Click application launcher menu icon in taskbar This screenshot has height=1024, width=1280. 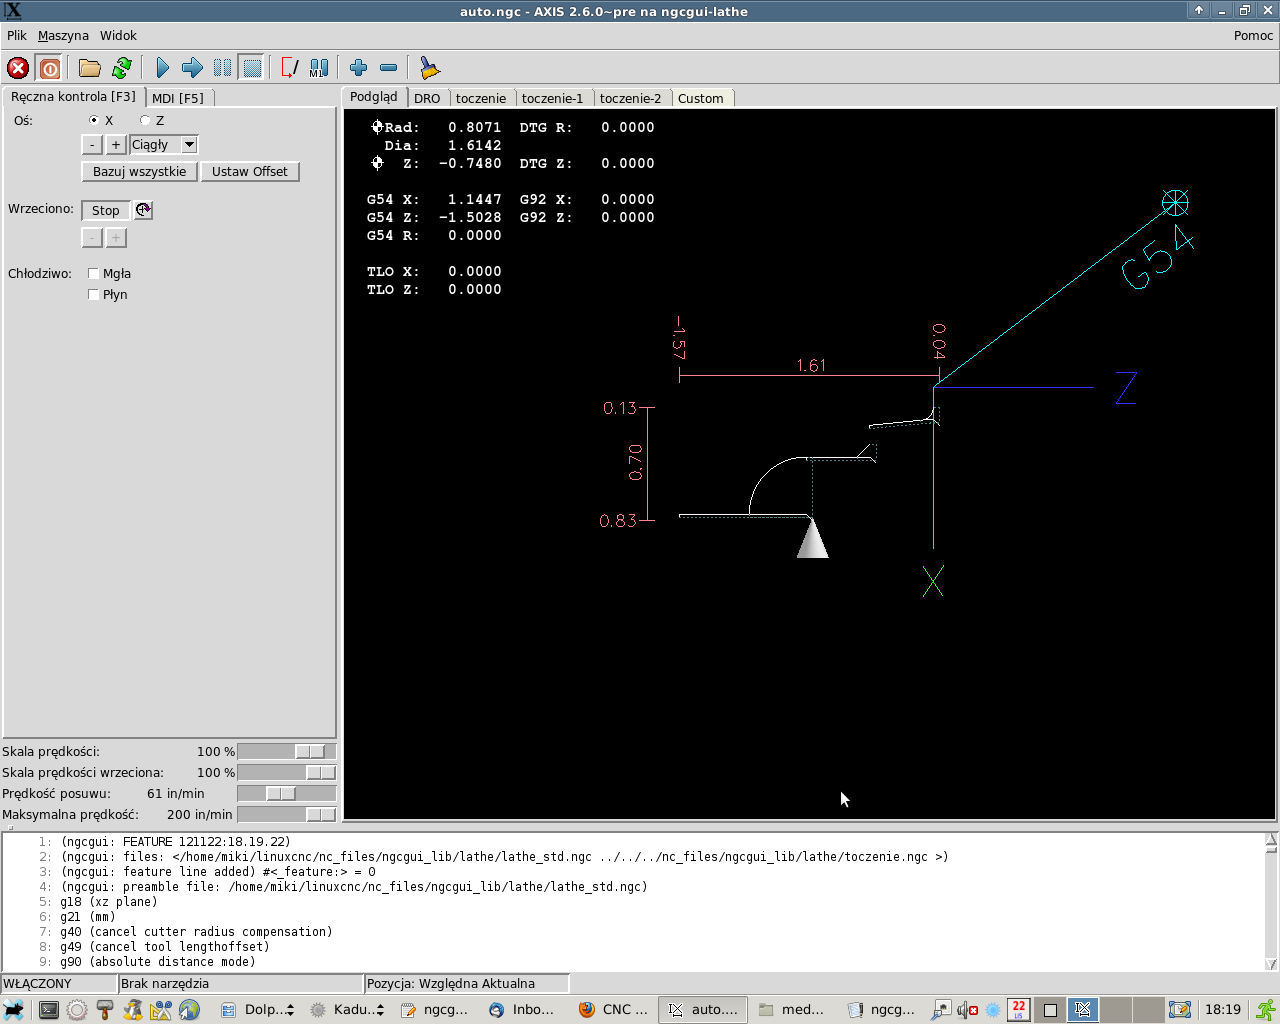coord(14,1010)
